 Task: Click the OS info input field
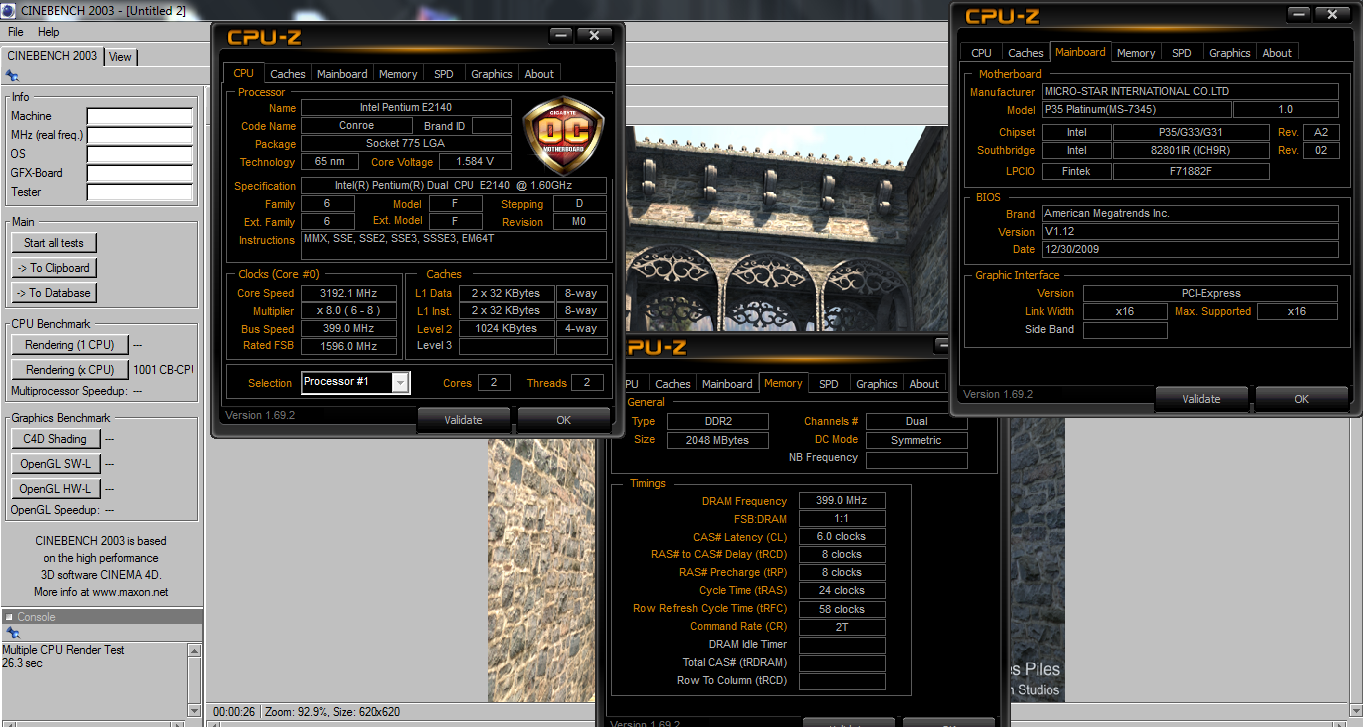[139, 154]
